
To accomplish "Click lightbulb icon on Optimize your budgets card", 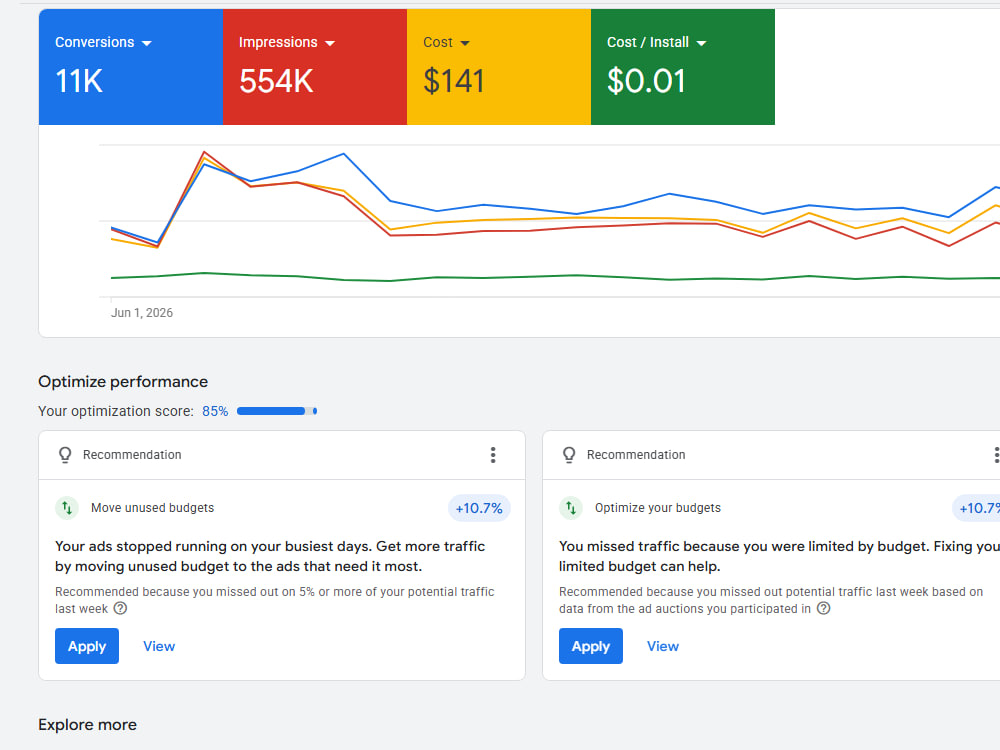I will click(x=569, y=455).
